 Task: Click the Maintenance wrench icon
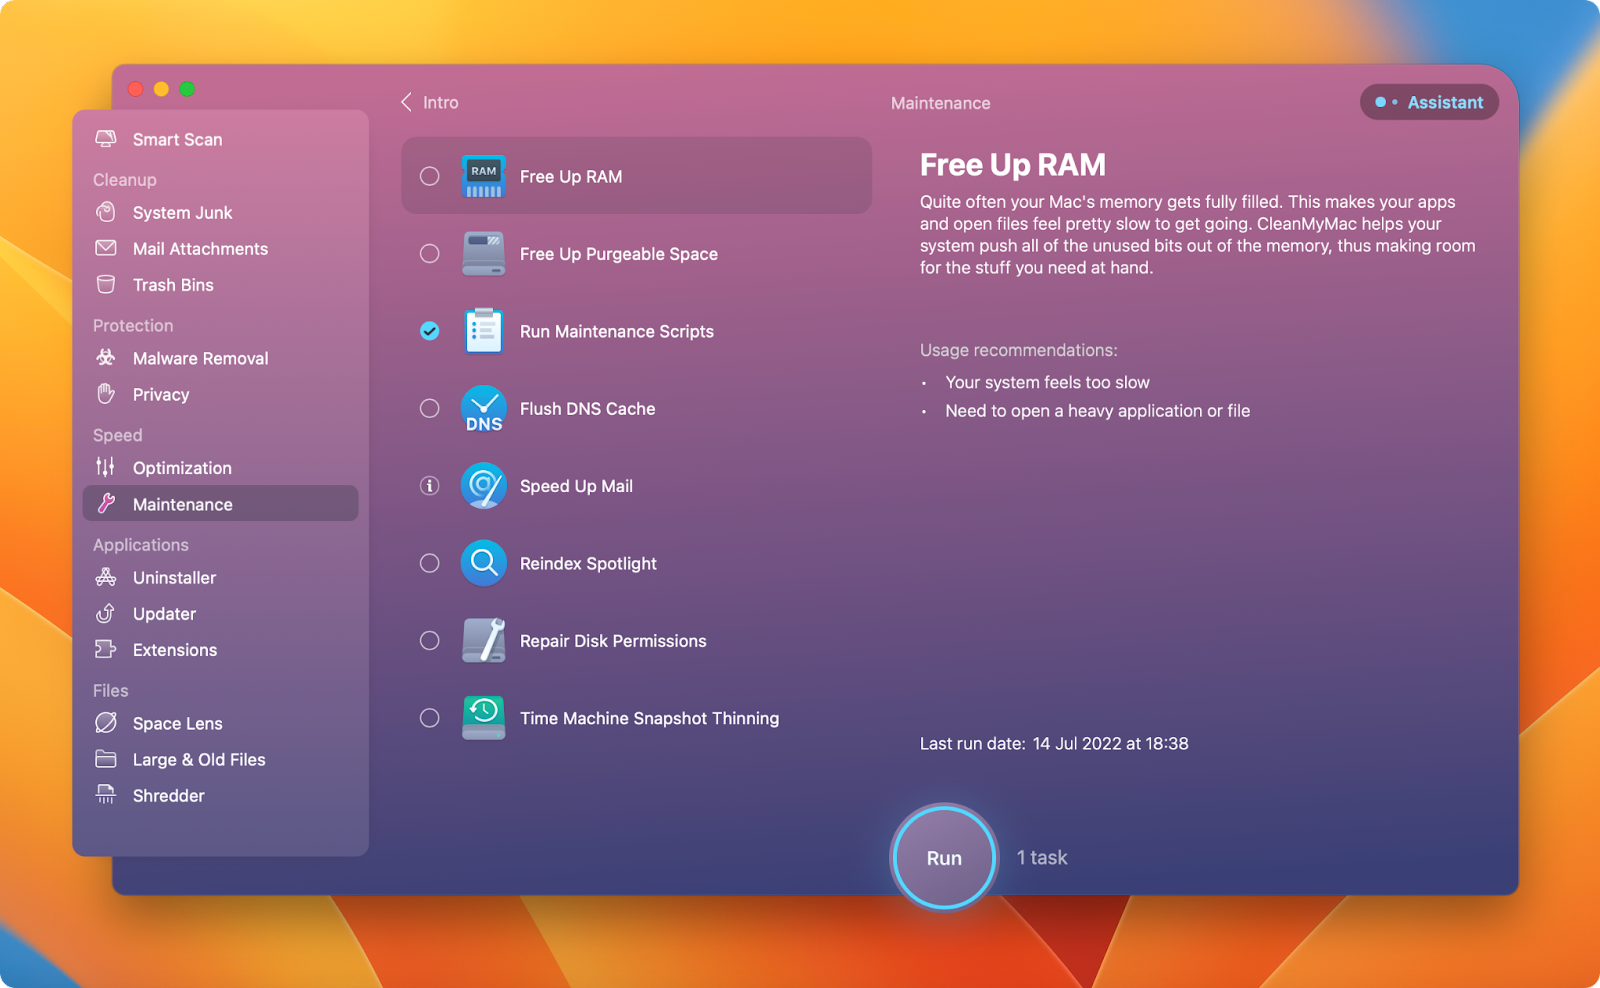[106, 504]
